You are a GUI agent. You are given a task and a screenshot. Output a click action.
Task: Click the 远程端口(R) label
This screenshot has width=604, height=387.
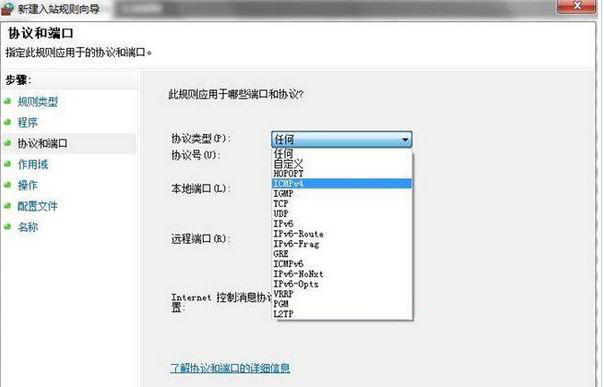pyautogui.click(x=201, y=239)
